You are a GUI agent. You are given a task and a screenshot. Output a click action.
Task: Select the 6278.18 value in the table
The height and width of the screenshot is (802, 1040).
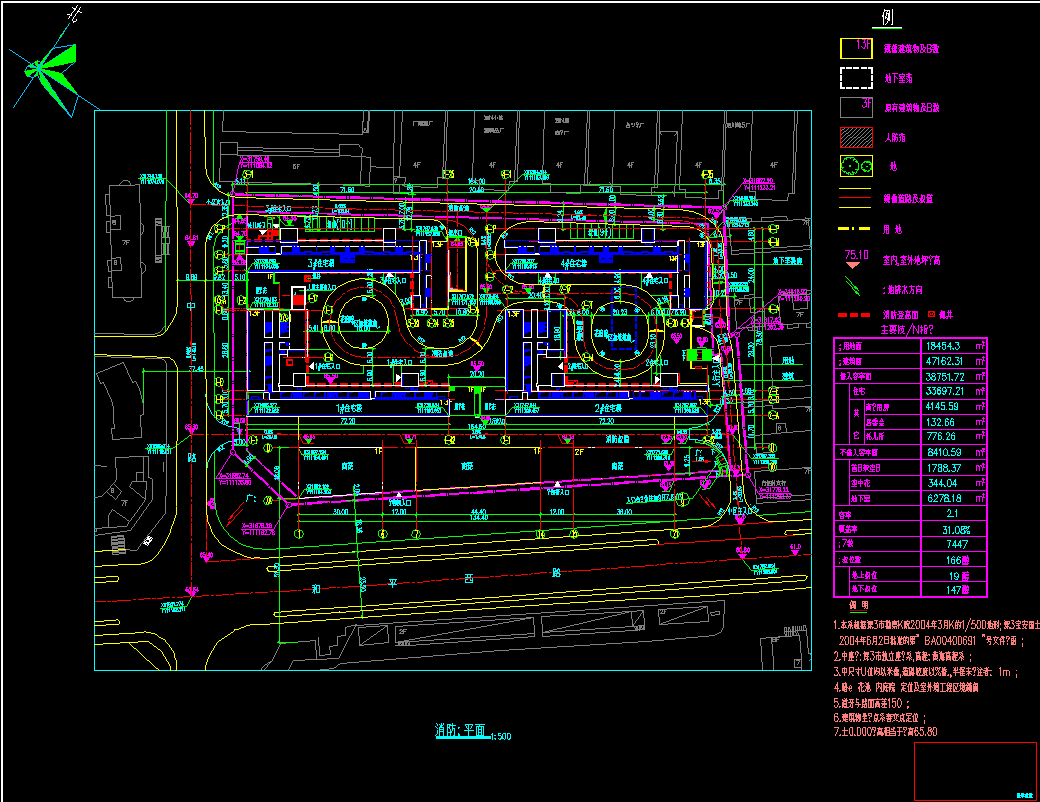[944, 498]
